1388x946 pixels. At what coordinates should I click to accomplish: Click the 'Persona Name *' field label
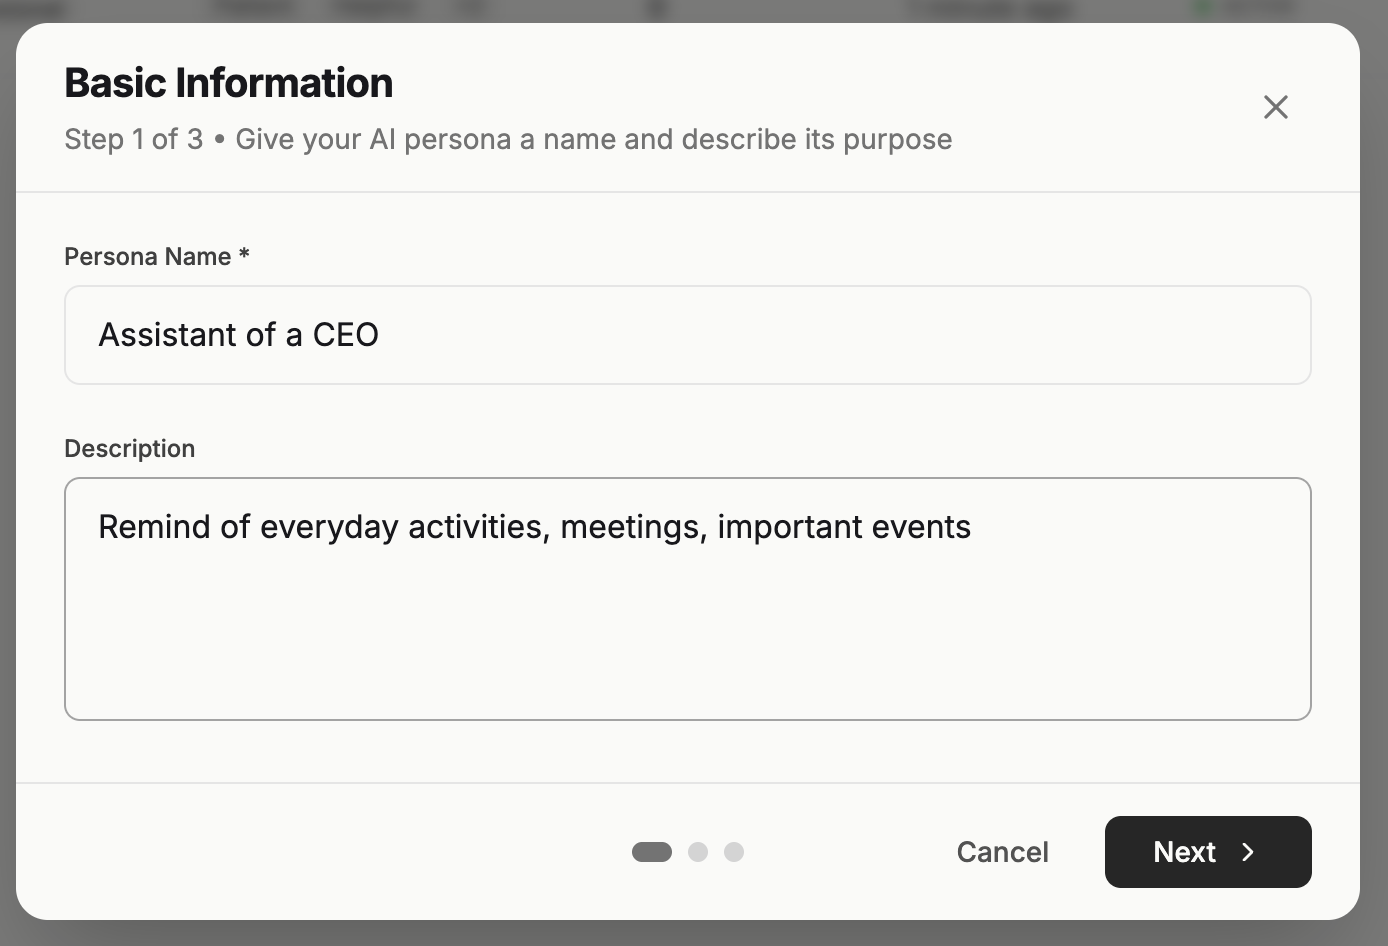click(147, 257)
